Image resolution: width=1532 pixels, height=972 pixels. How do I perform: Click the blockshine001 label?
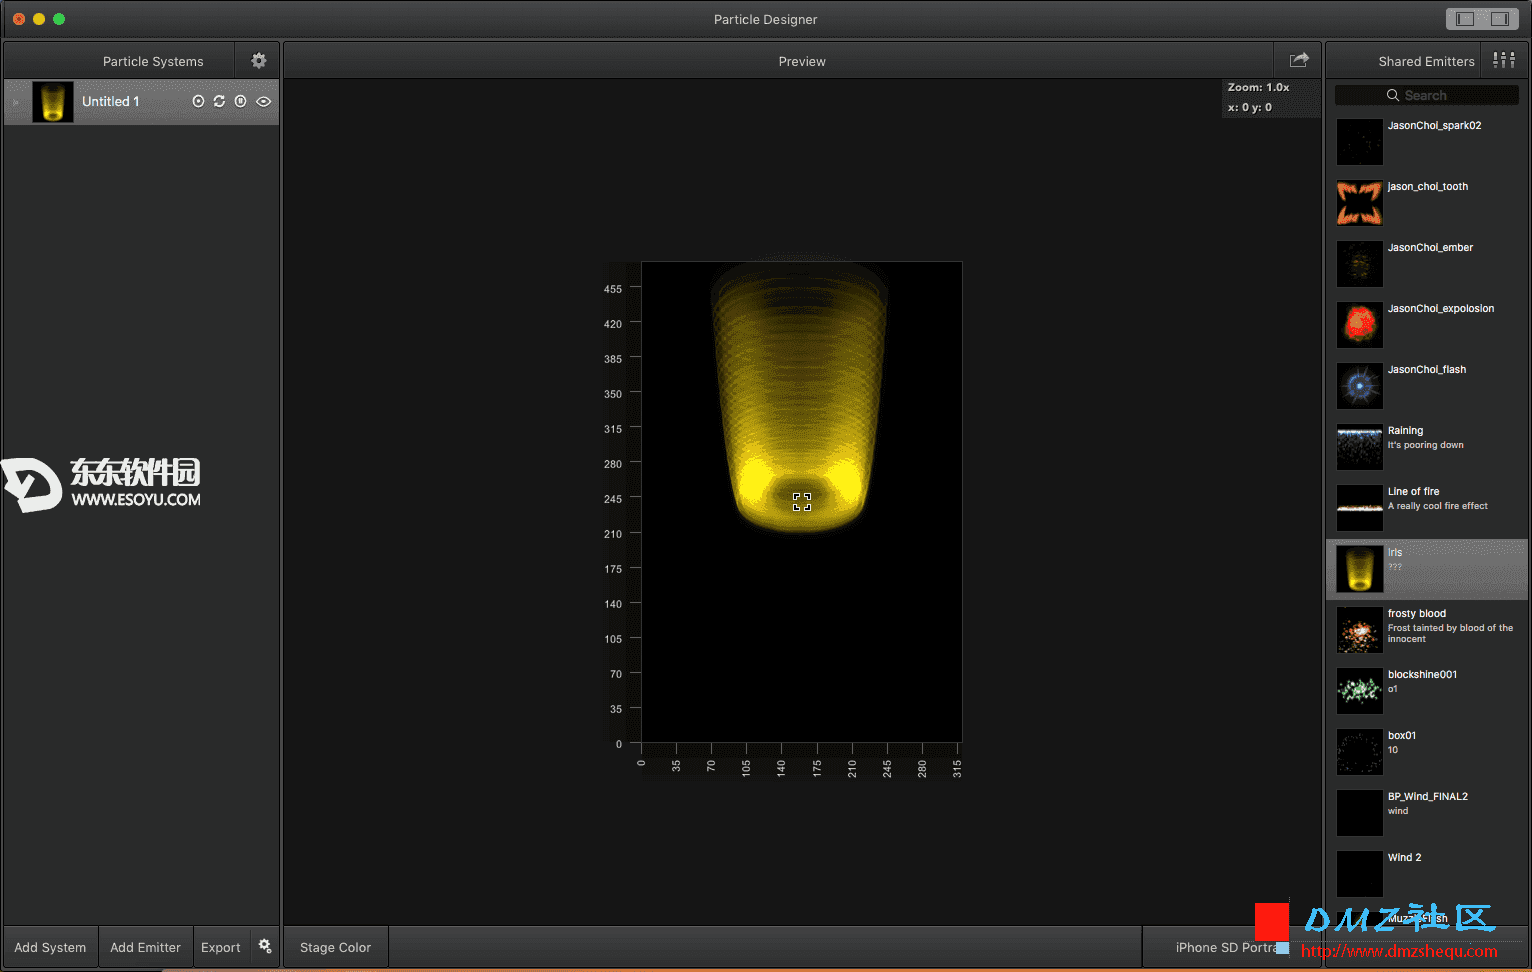pos(1422,675)
